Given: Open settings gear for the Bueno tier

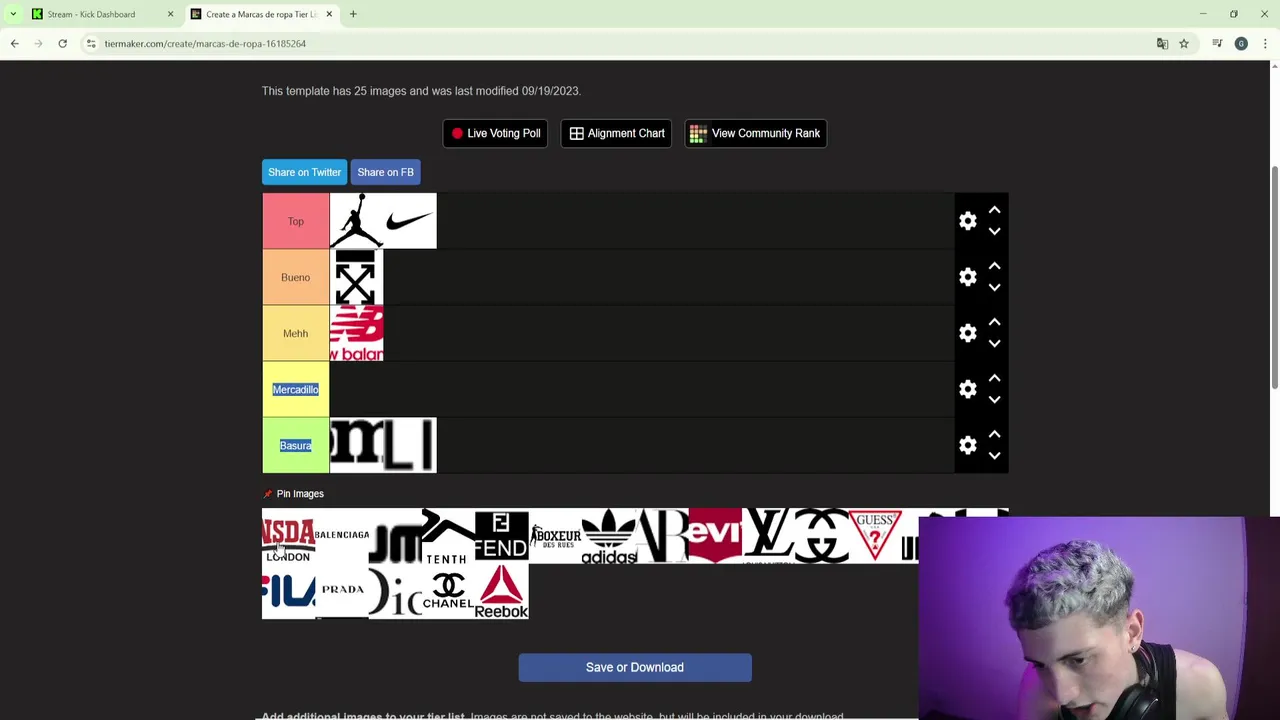Looking at the screenshot, I should tap(967, 277).
